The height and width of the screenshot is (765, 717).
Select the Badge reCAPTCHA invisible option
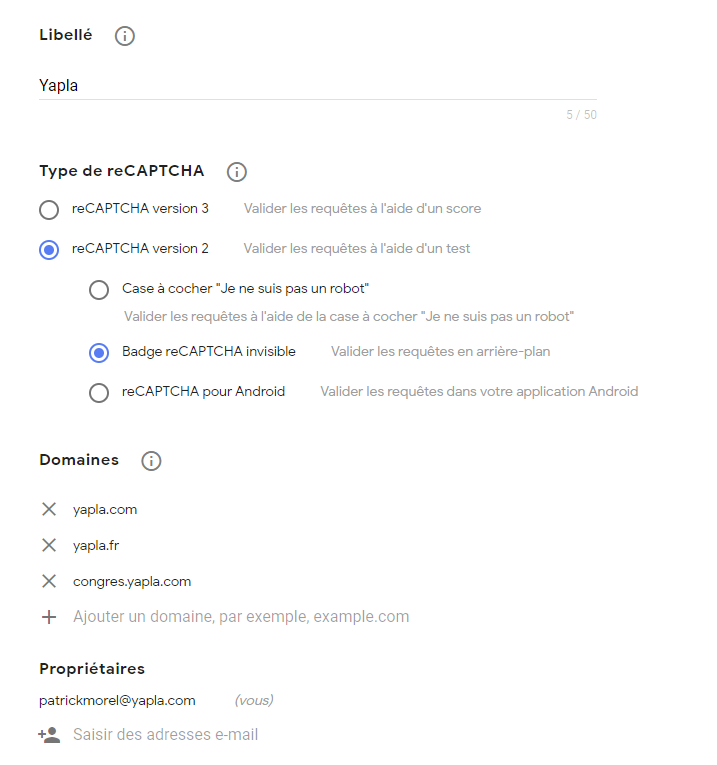tap(99, 353)
